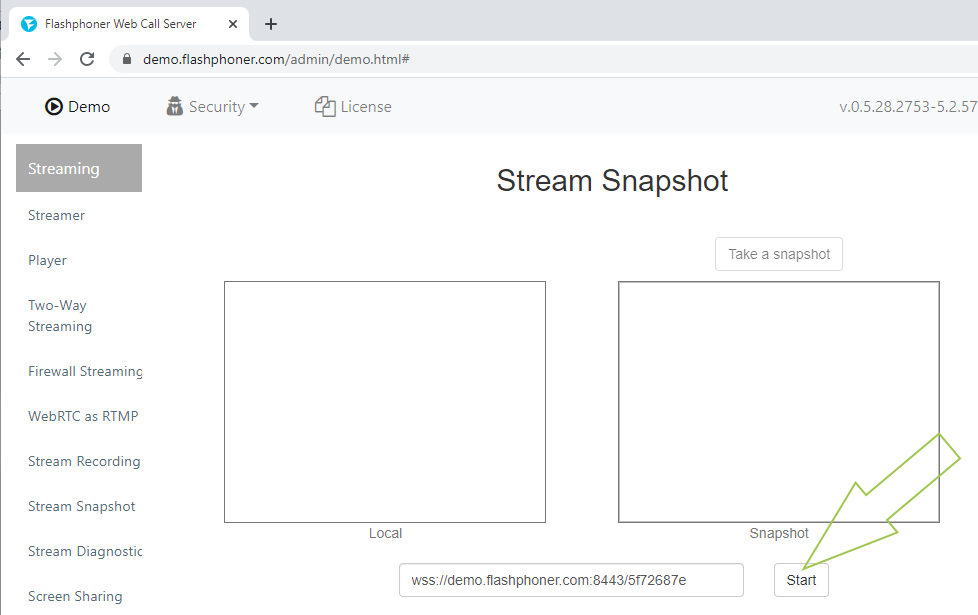Open Firewall Streaming in sidebar

[x=85, y=371]
